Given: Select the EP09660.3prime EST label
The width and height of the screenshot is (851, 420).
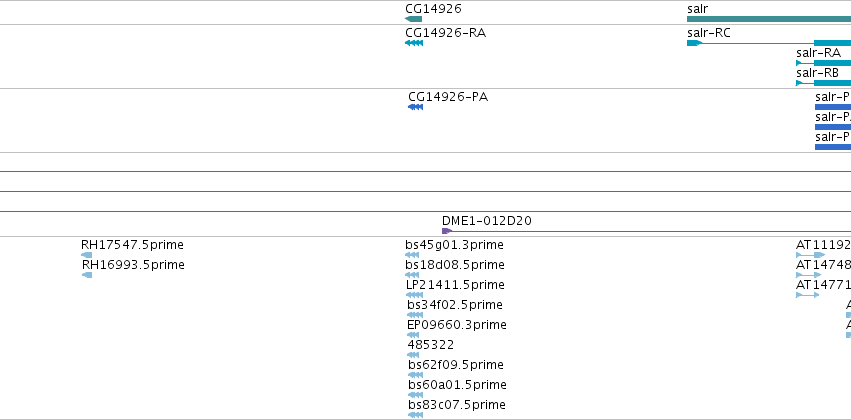Looking at the screenshot, I should pyautogui.click(x=457, y=325).
